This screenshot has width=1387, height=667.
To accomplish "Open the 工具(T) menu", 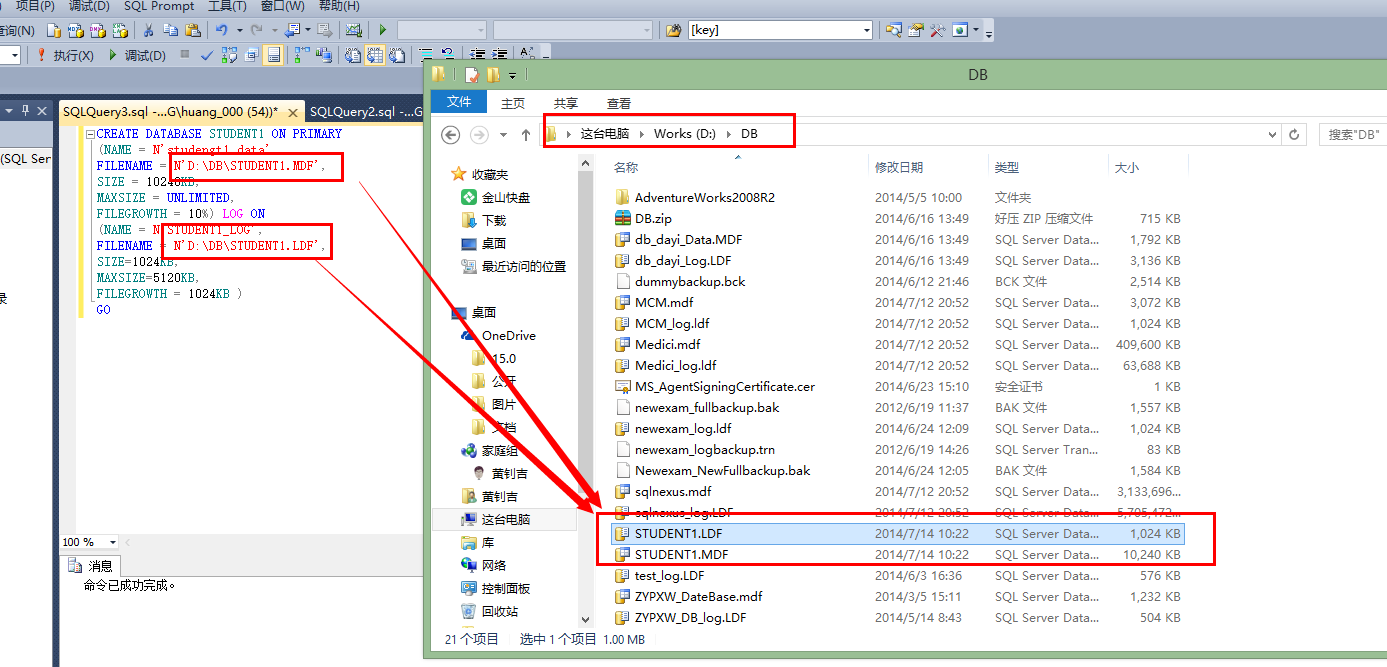I will tap(227, 6).
